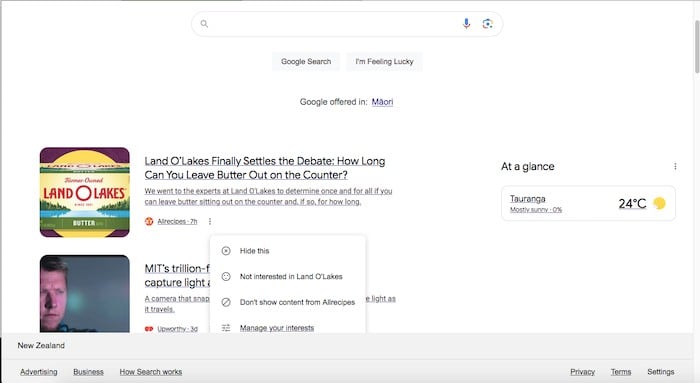Click the Hide this icon

[226, 251]
